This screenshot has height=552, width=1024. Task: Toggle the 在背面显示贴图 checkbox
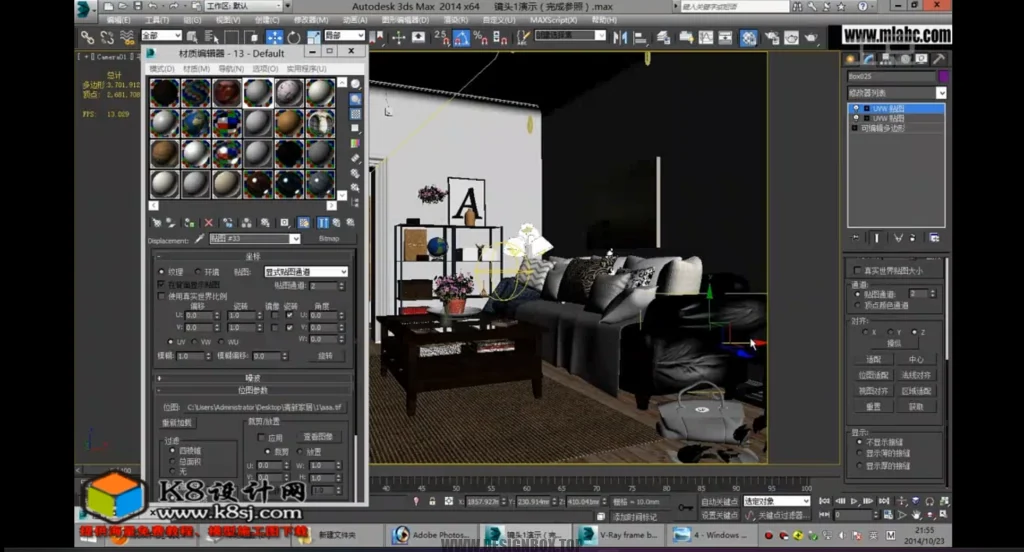click(162, 284)
